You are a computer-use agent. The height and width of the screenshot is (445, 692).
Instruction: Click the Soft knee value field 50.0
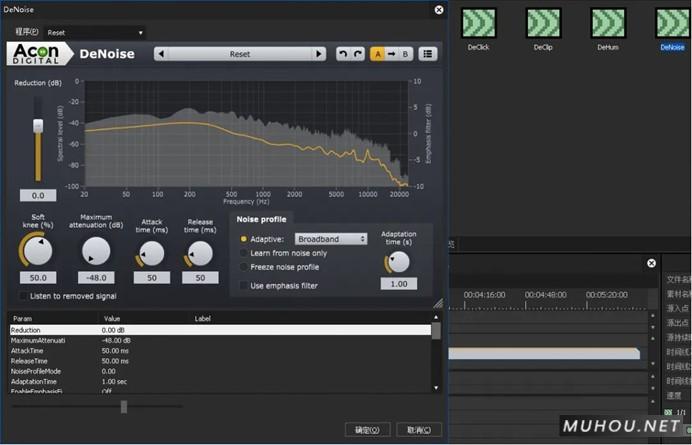click(x=38, y=278)
